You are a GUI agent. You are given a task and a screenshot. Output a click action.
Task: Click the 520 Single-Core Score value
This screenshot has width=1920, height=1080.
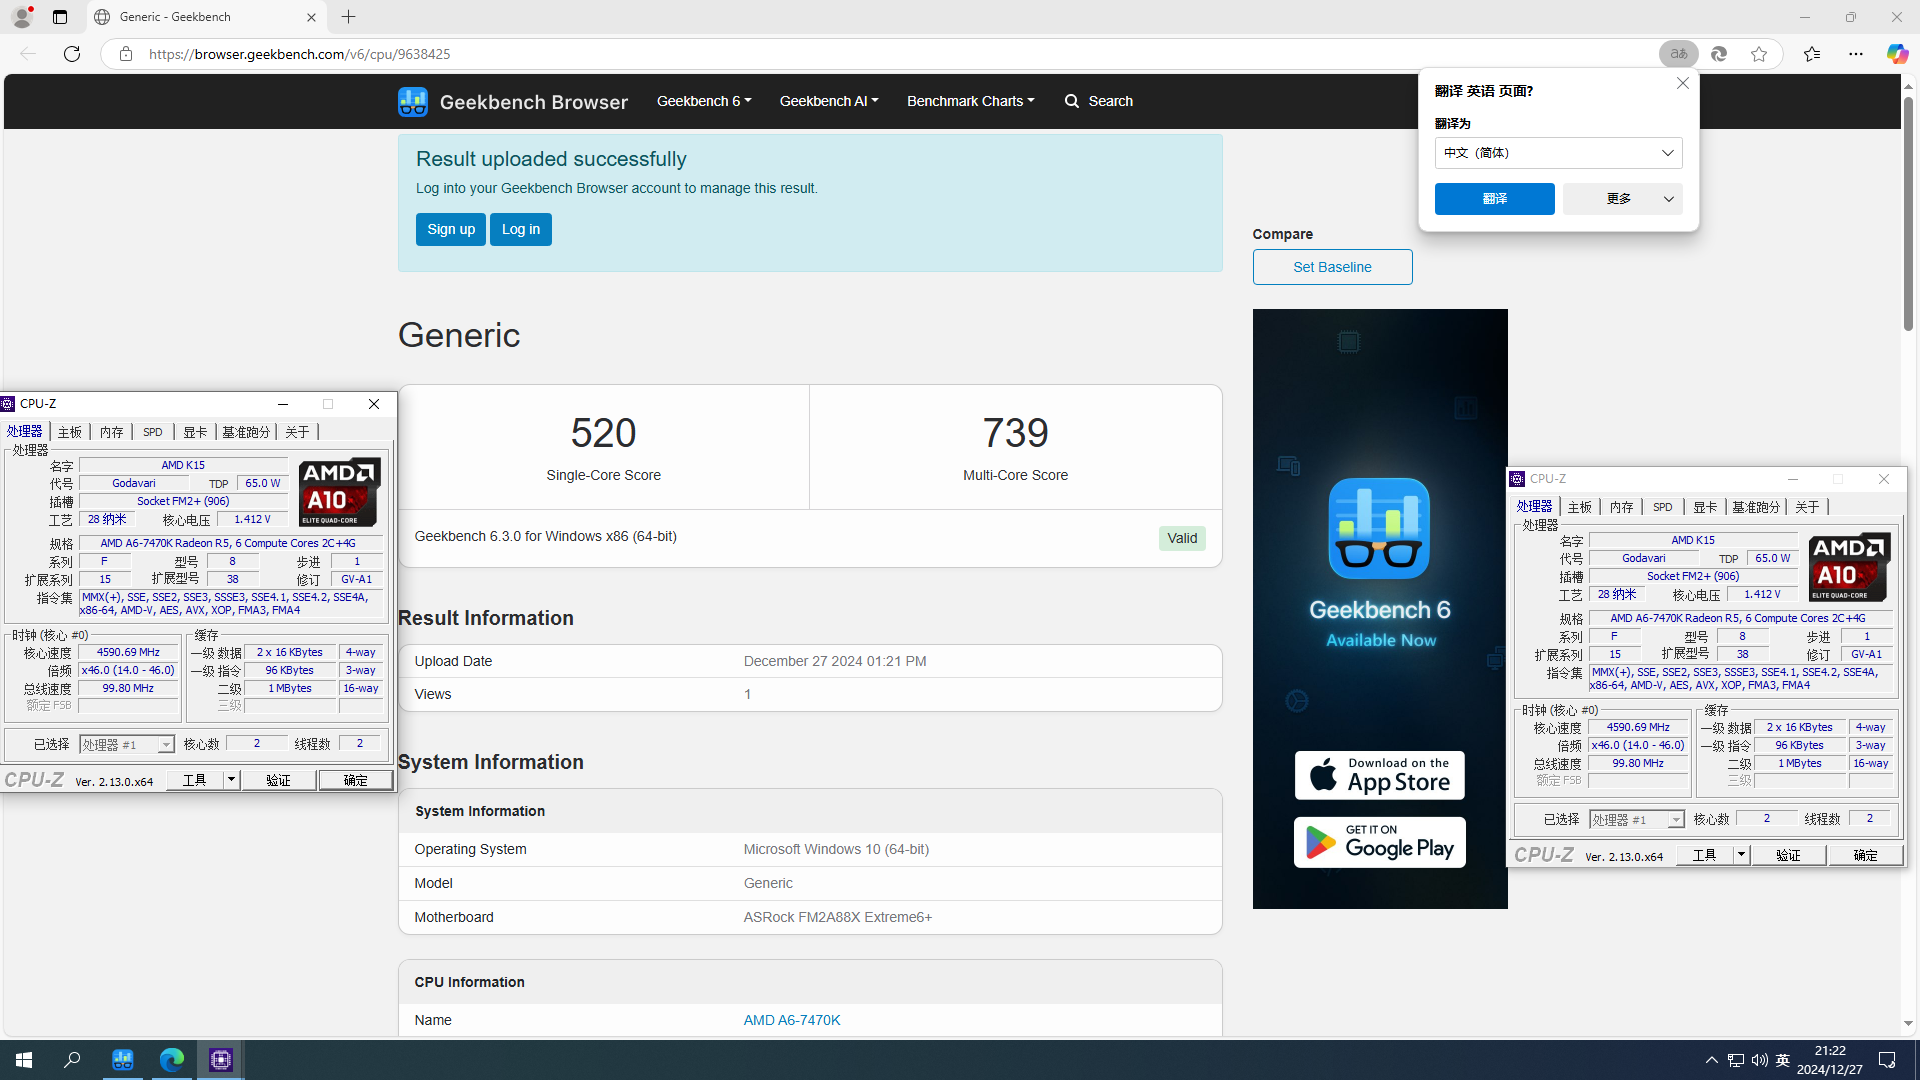[x=603, y=433]
